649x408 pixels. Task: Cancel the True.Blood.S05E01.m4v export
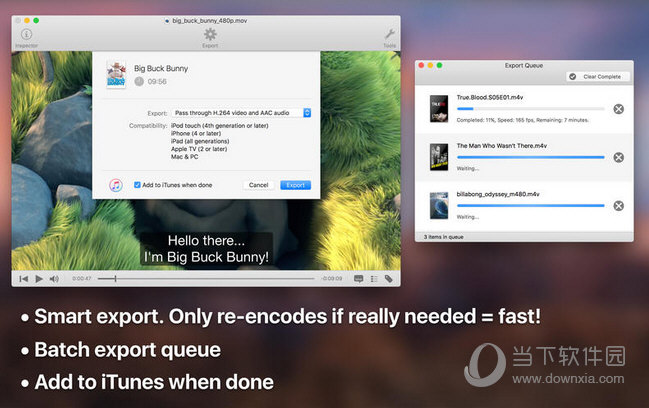pos(618,109)
